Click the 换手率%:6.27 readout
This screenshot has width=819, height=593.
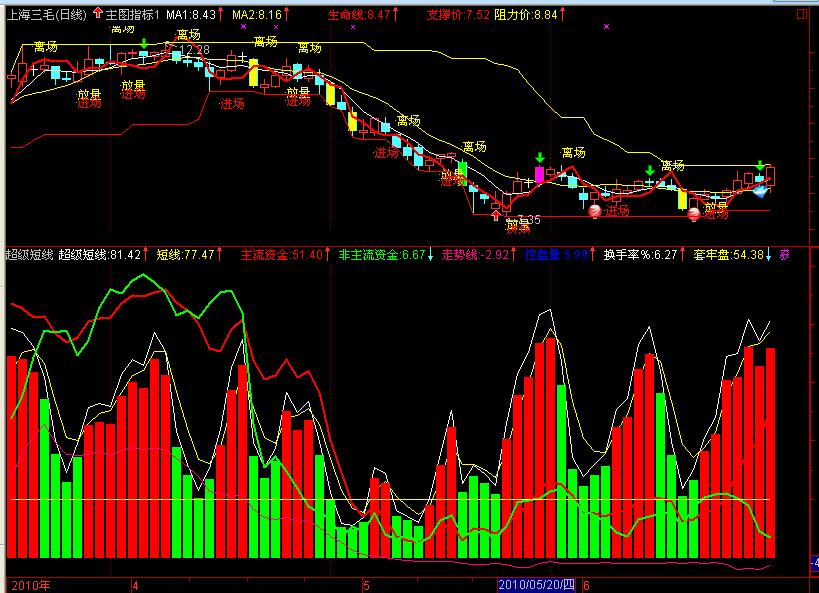pos(640,254)
